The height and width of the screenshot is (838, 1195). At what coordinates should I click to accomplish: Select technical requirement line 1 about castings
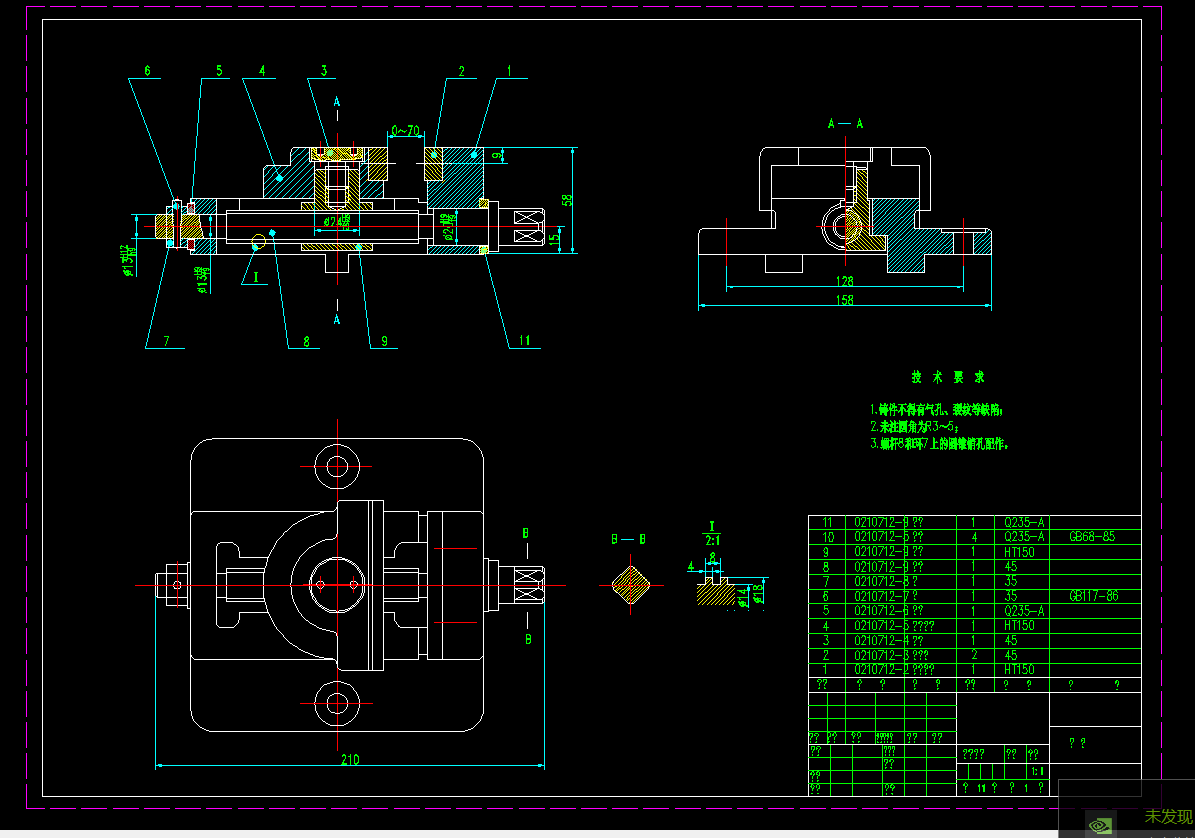[937, 410]
